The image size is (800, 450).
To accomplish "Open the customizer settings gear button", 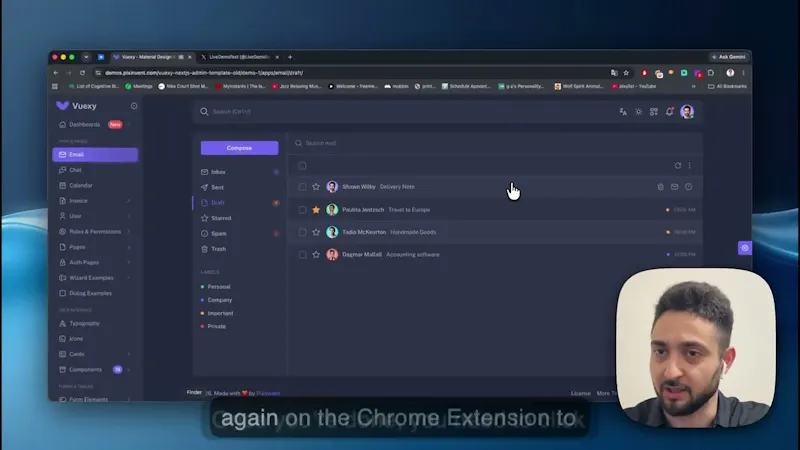I will (x=745, y=248).
